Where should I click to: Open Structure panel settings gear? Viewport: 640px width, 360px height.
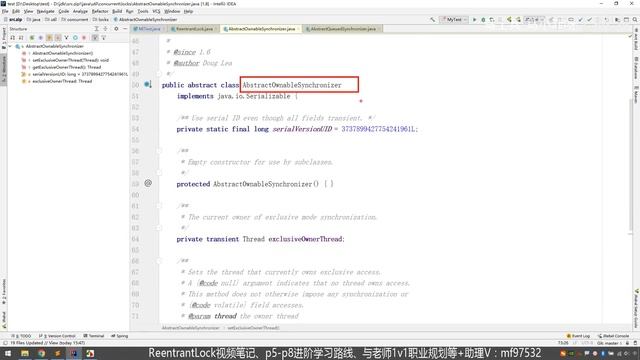tap(116, 29)
